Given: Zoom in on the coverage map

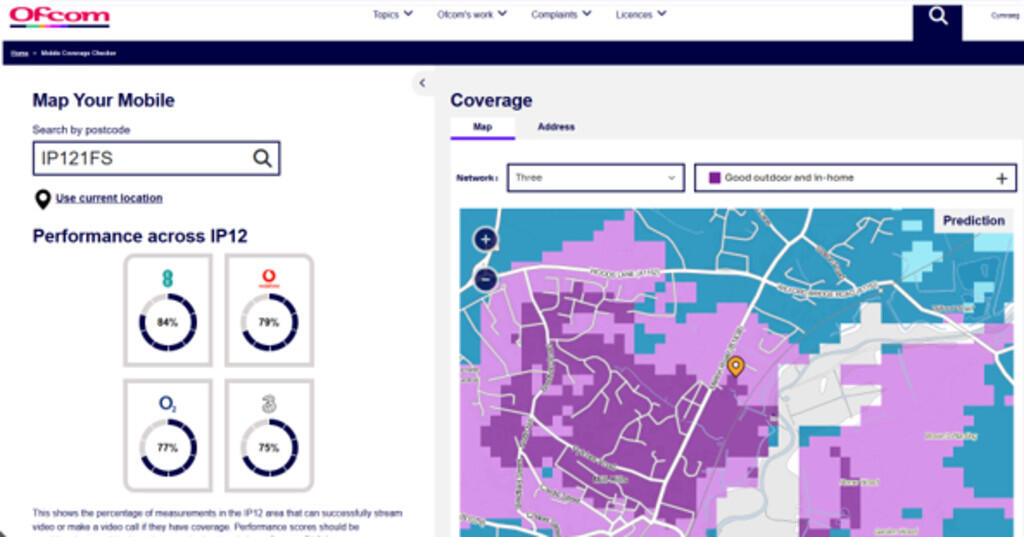Looking at the screenshot, I should 485,239.
